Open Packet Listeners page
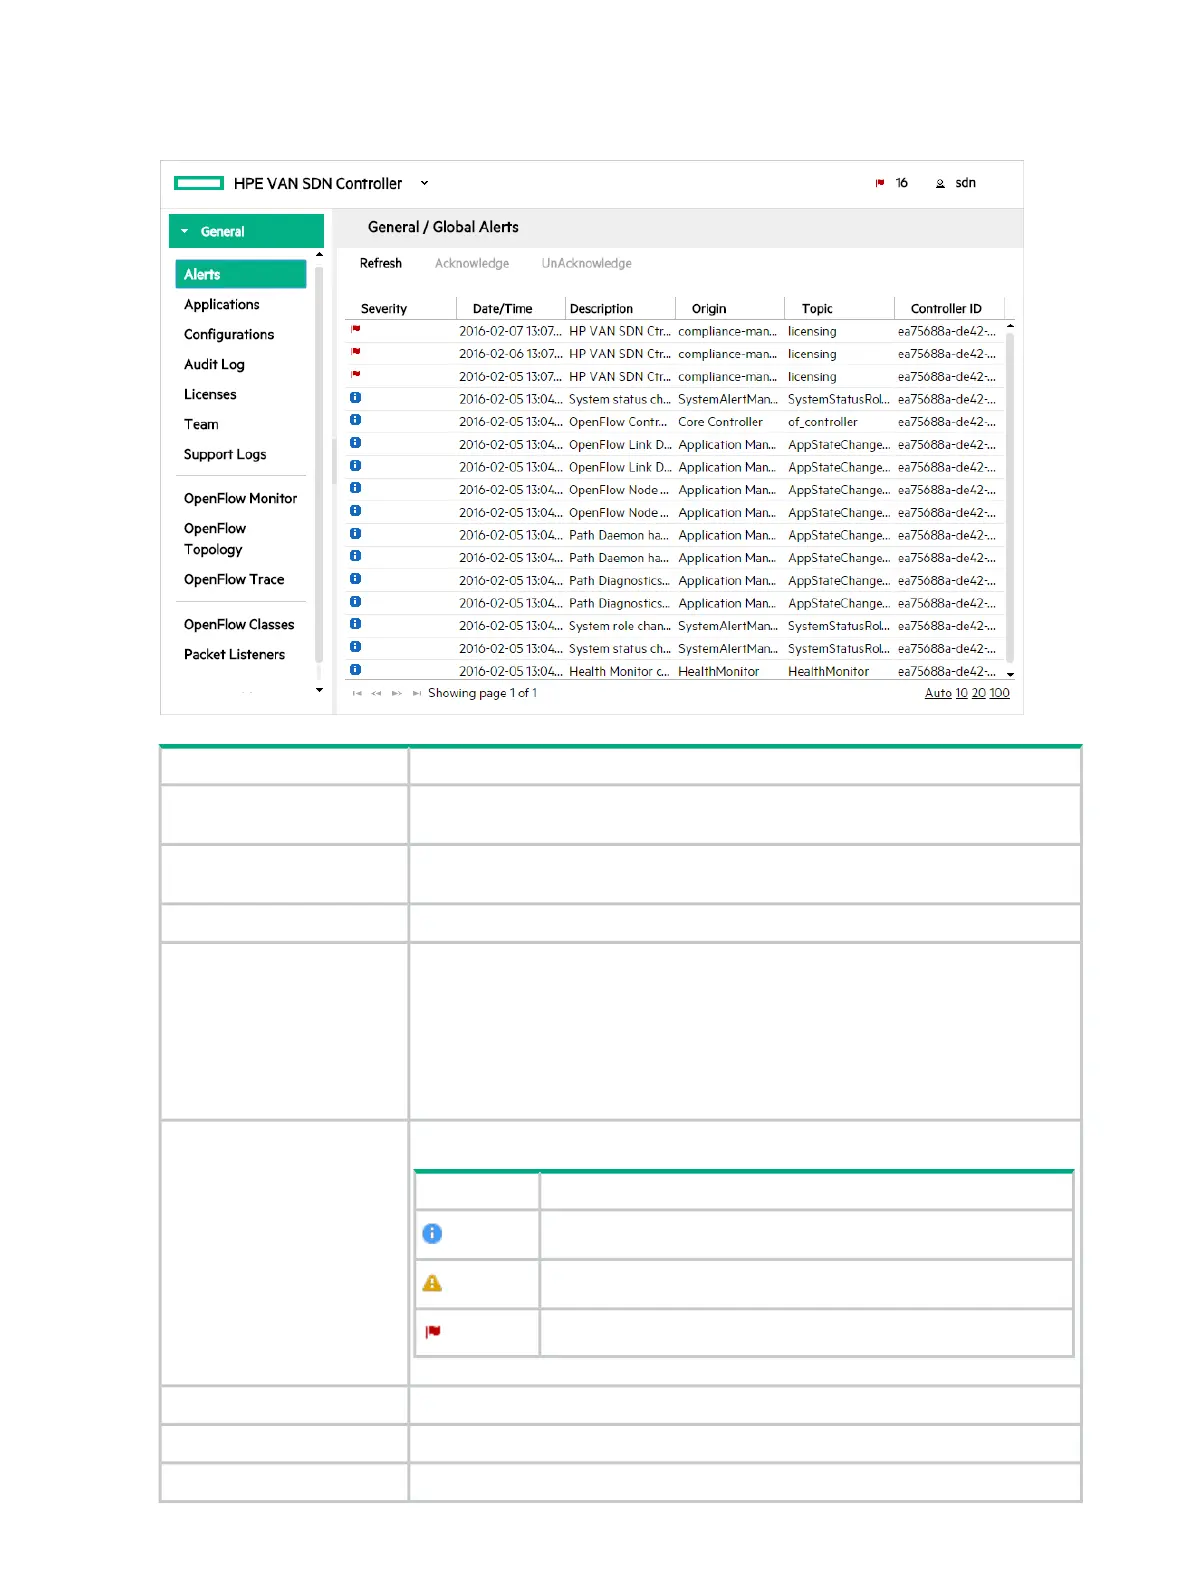 tap(234, 654)
